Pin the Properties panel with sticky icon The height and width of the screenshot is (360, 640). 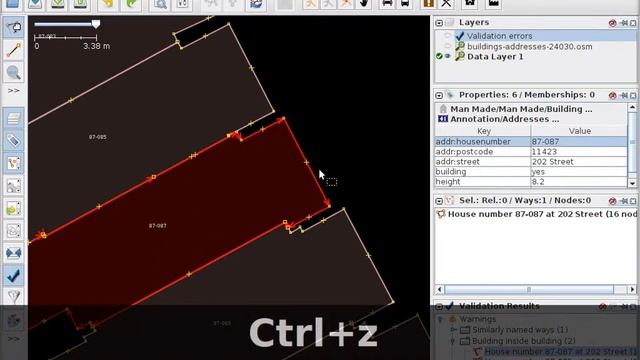coord(623,96)
